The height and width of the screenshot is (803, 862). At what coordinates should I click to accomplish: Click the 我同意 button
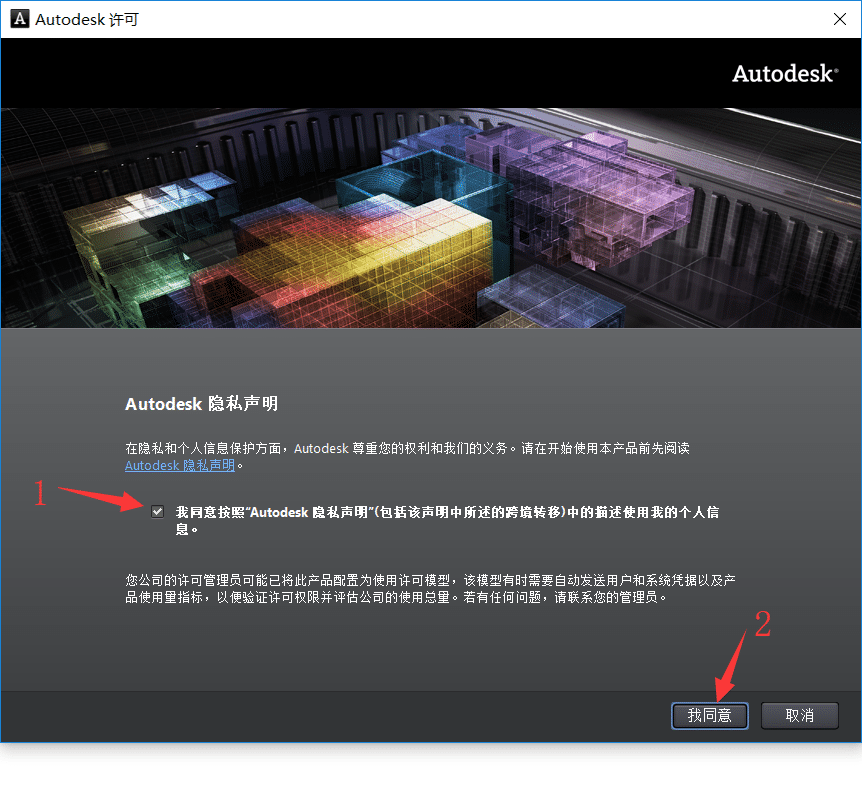tap(709, 715)
